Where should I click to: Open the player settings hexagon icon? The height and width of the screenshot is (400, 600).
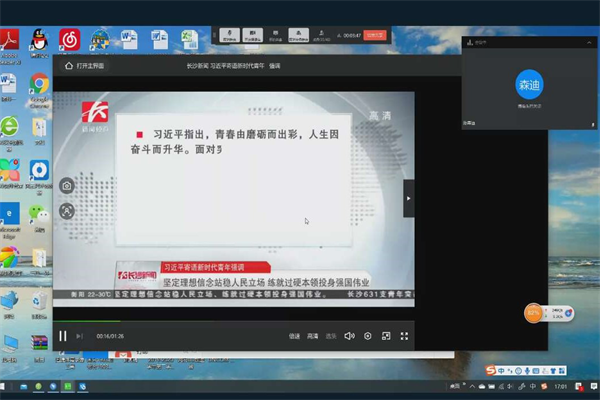368,336
